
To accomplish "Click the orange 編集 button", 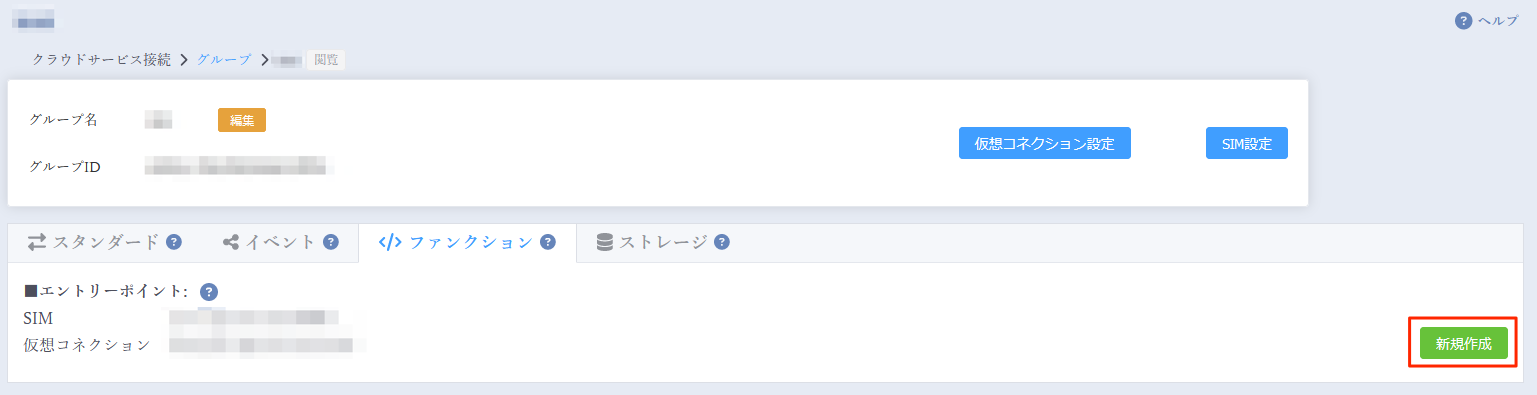I will [242, 120].
